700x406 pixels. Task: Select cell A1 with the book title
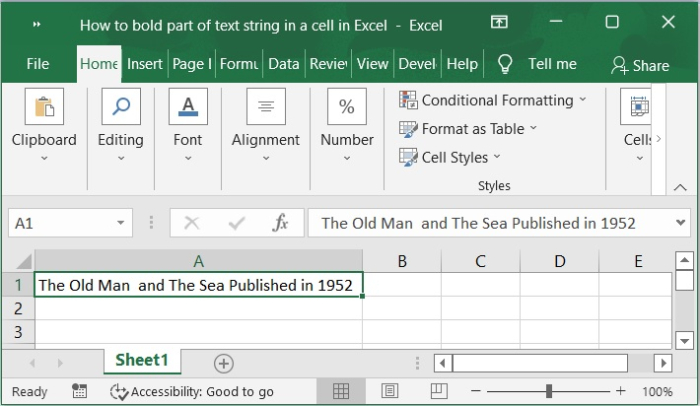[x=198, y=285]
